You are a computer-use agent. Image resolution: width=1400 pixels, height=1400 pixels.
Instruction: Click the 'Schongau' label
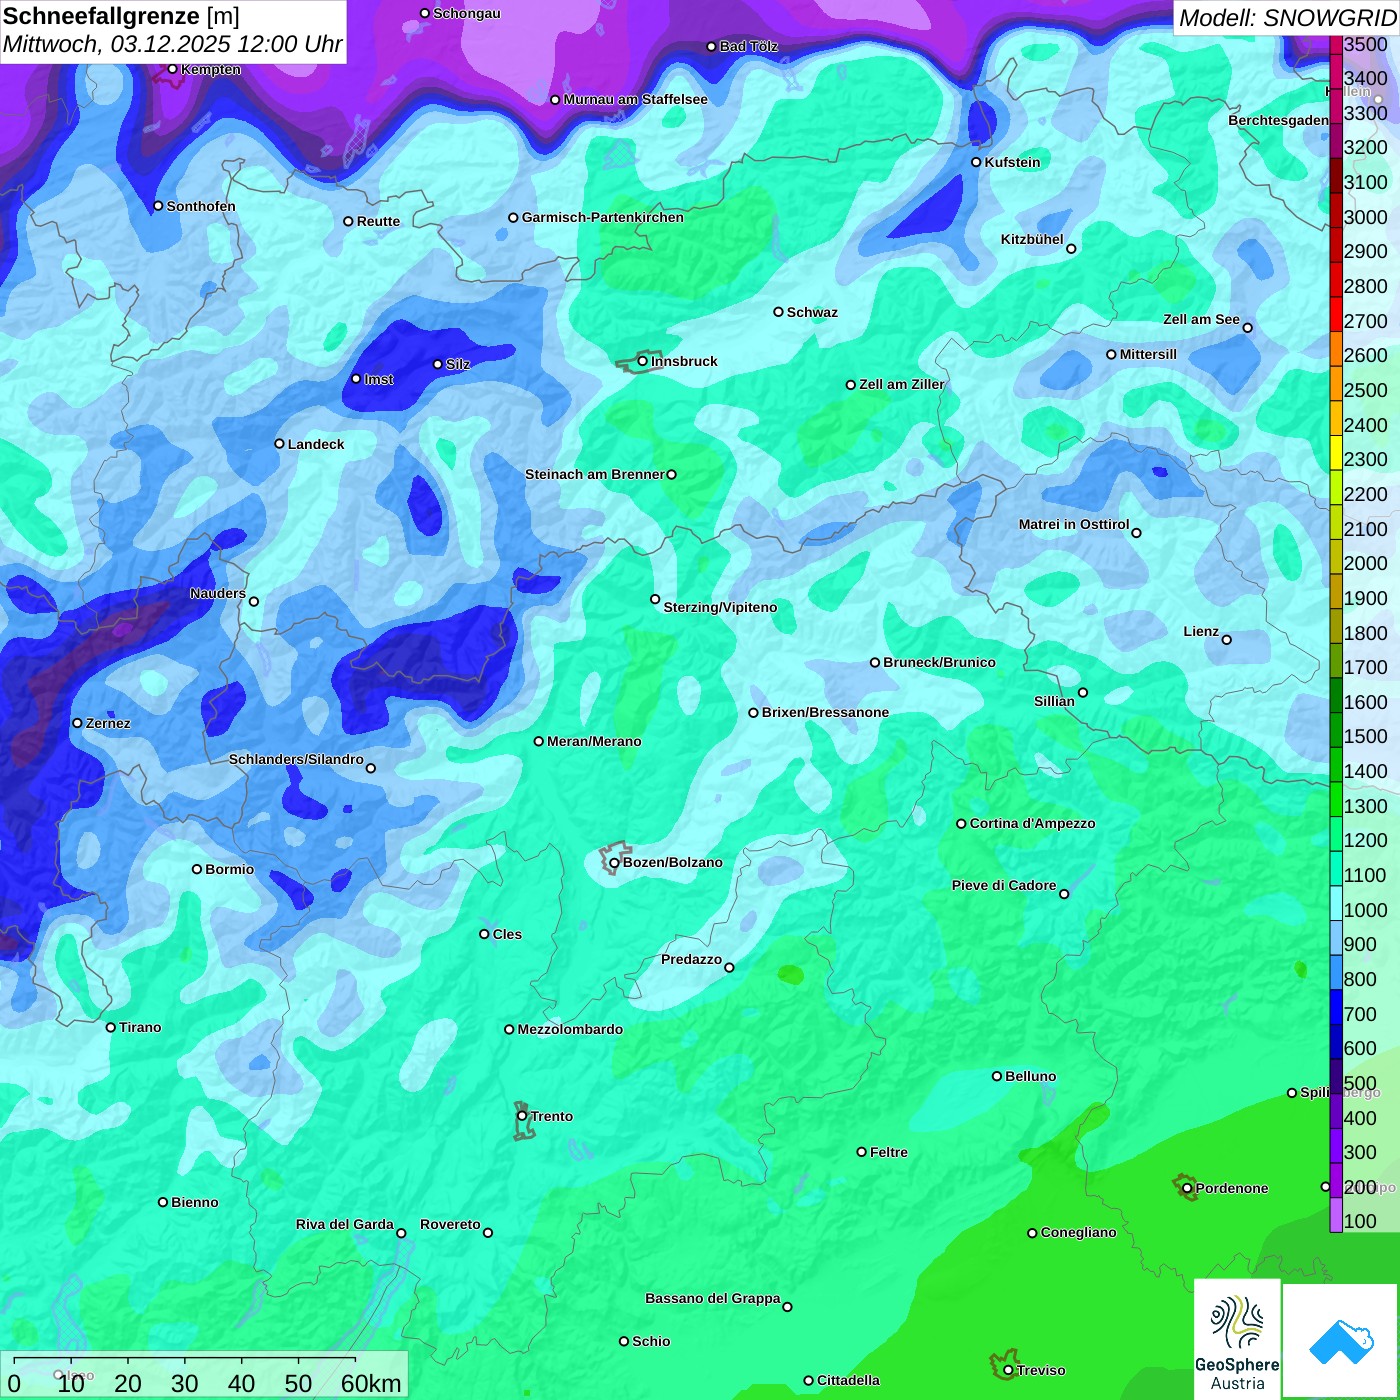(x=467, y=13)
